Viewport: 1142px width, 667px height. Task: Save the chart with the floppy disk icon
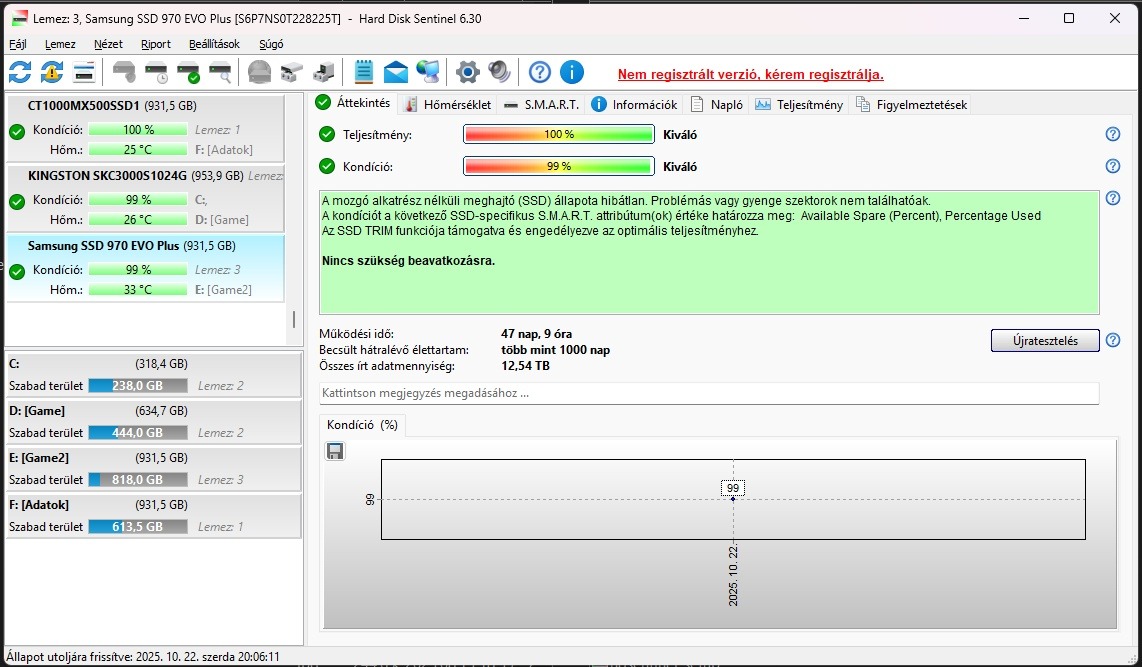click(335, 451)
